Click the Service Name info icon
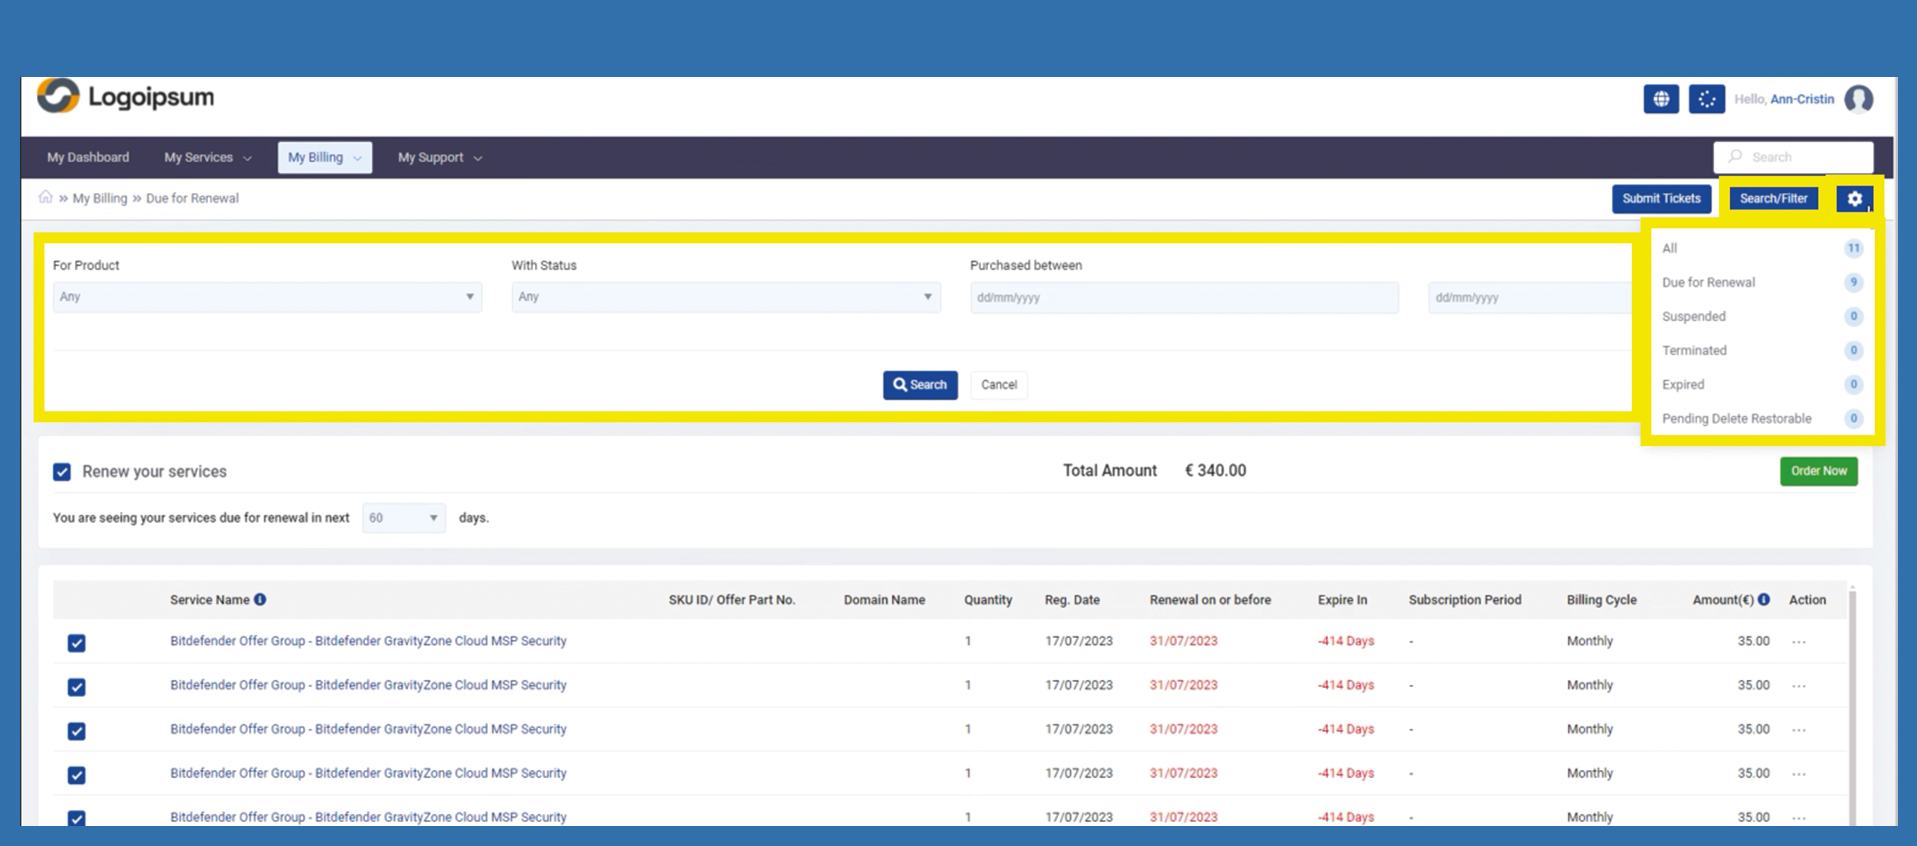Image resolution: width=1917 pixels, height=846 pixels. coord(260,600)
